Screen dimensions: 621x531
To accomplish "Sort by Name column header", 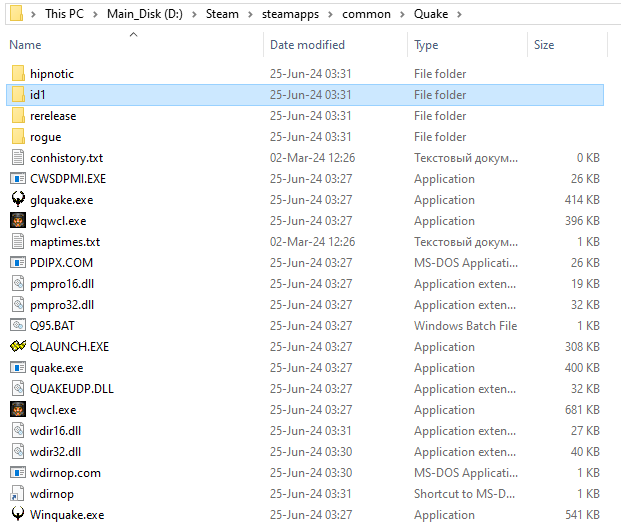I will point(25,45).
